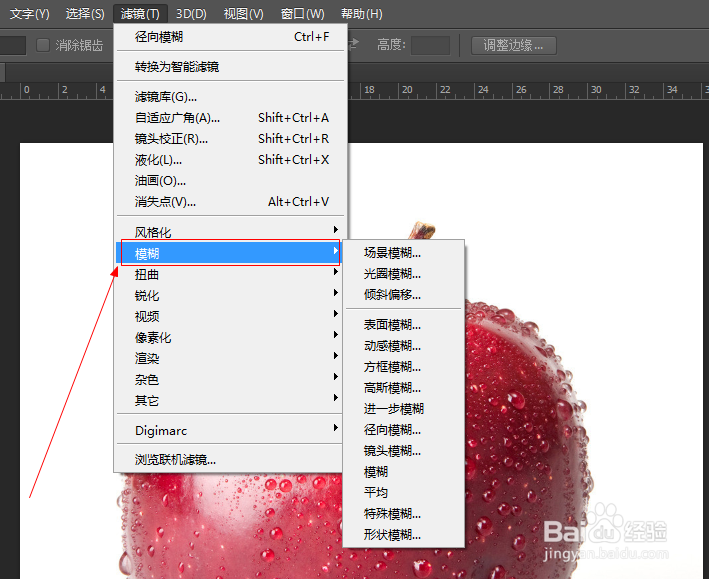The height and width of the screenshot is (579, 709).
Task: Expand the 风格化 submenu
Action: 229,232
